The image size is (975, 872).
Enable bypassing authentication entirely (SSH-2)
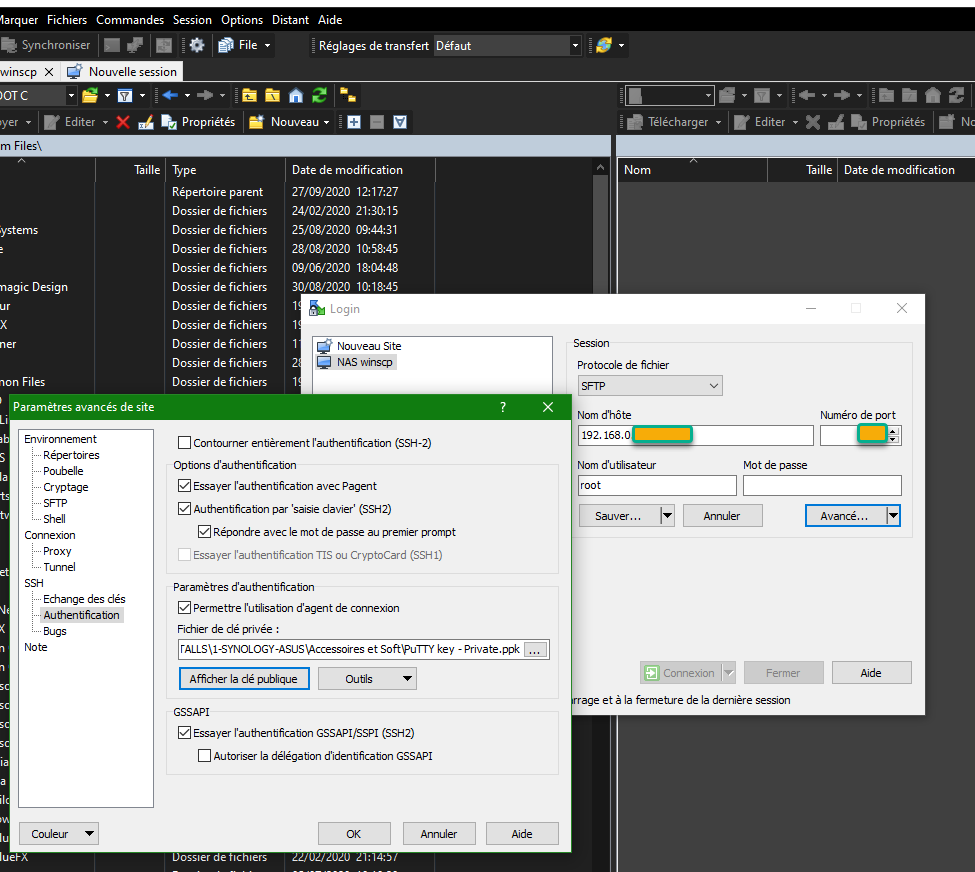click(x=184, y=443)
